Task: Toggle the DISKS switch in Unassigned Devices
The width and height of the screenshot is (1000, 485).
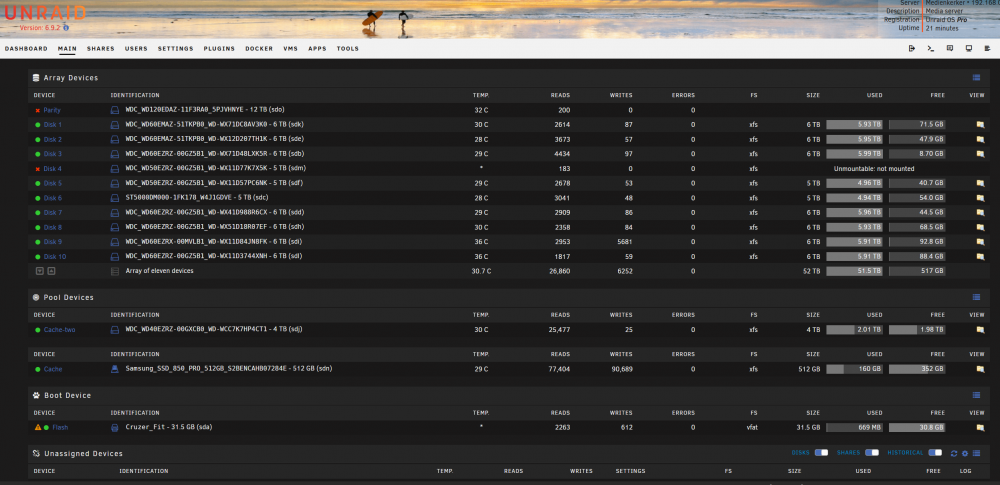Action: click(821, 452)
